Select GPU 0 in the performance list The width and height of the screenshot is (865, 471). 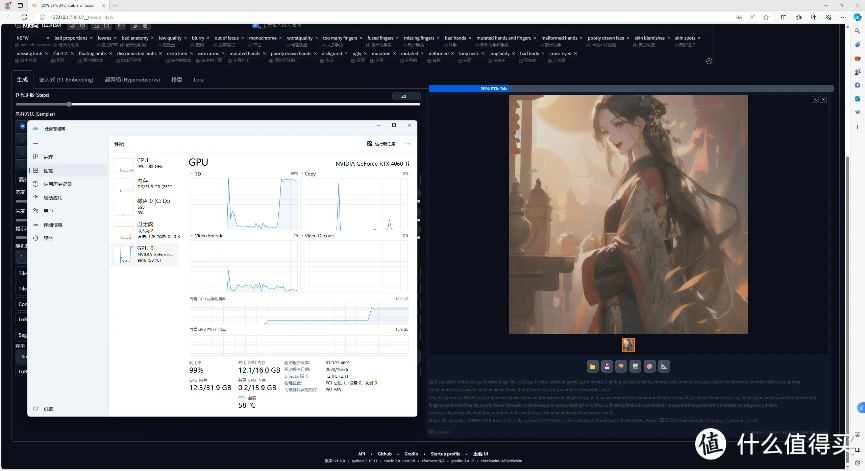coord(145,255)
